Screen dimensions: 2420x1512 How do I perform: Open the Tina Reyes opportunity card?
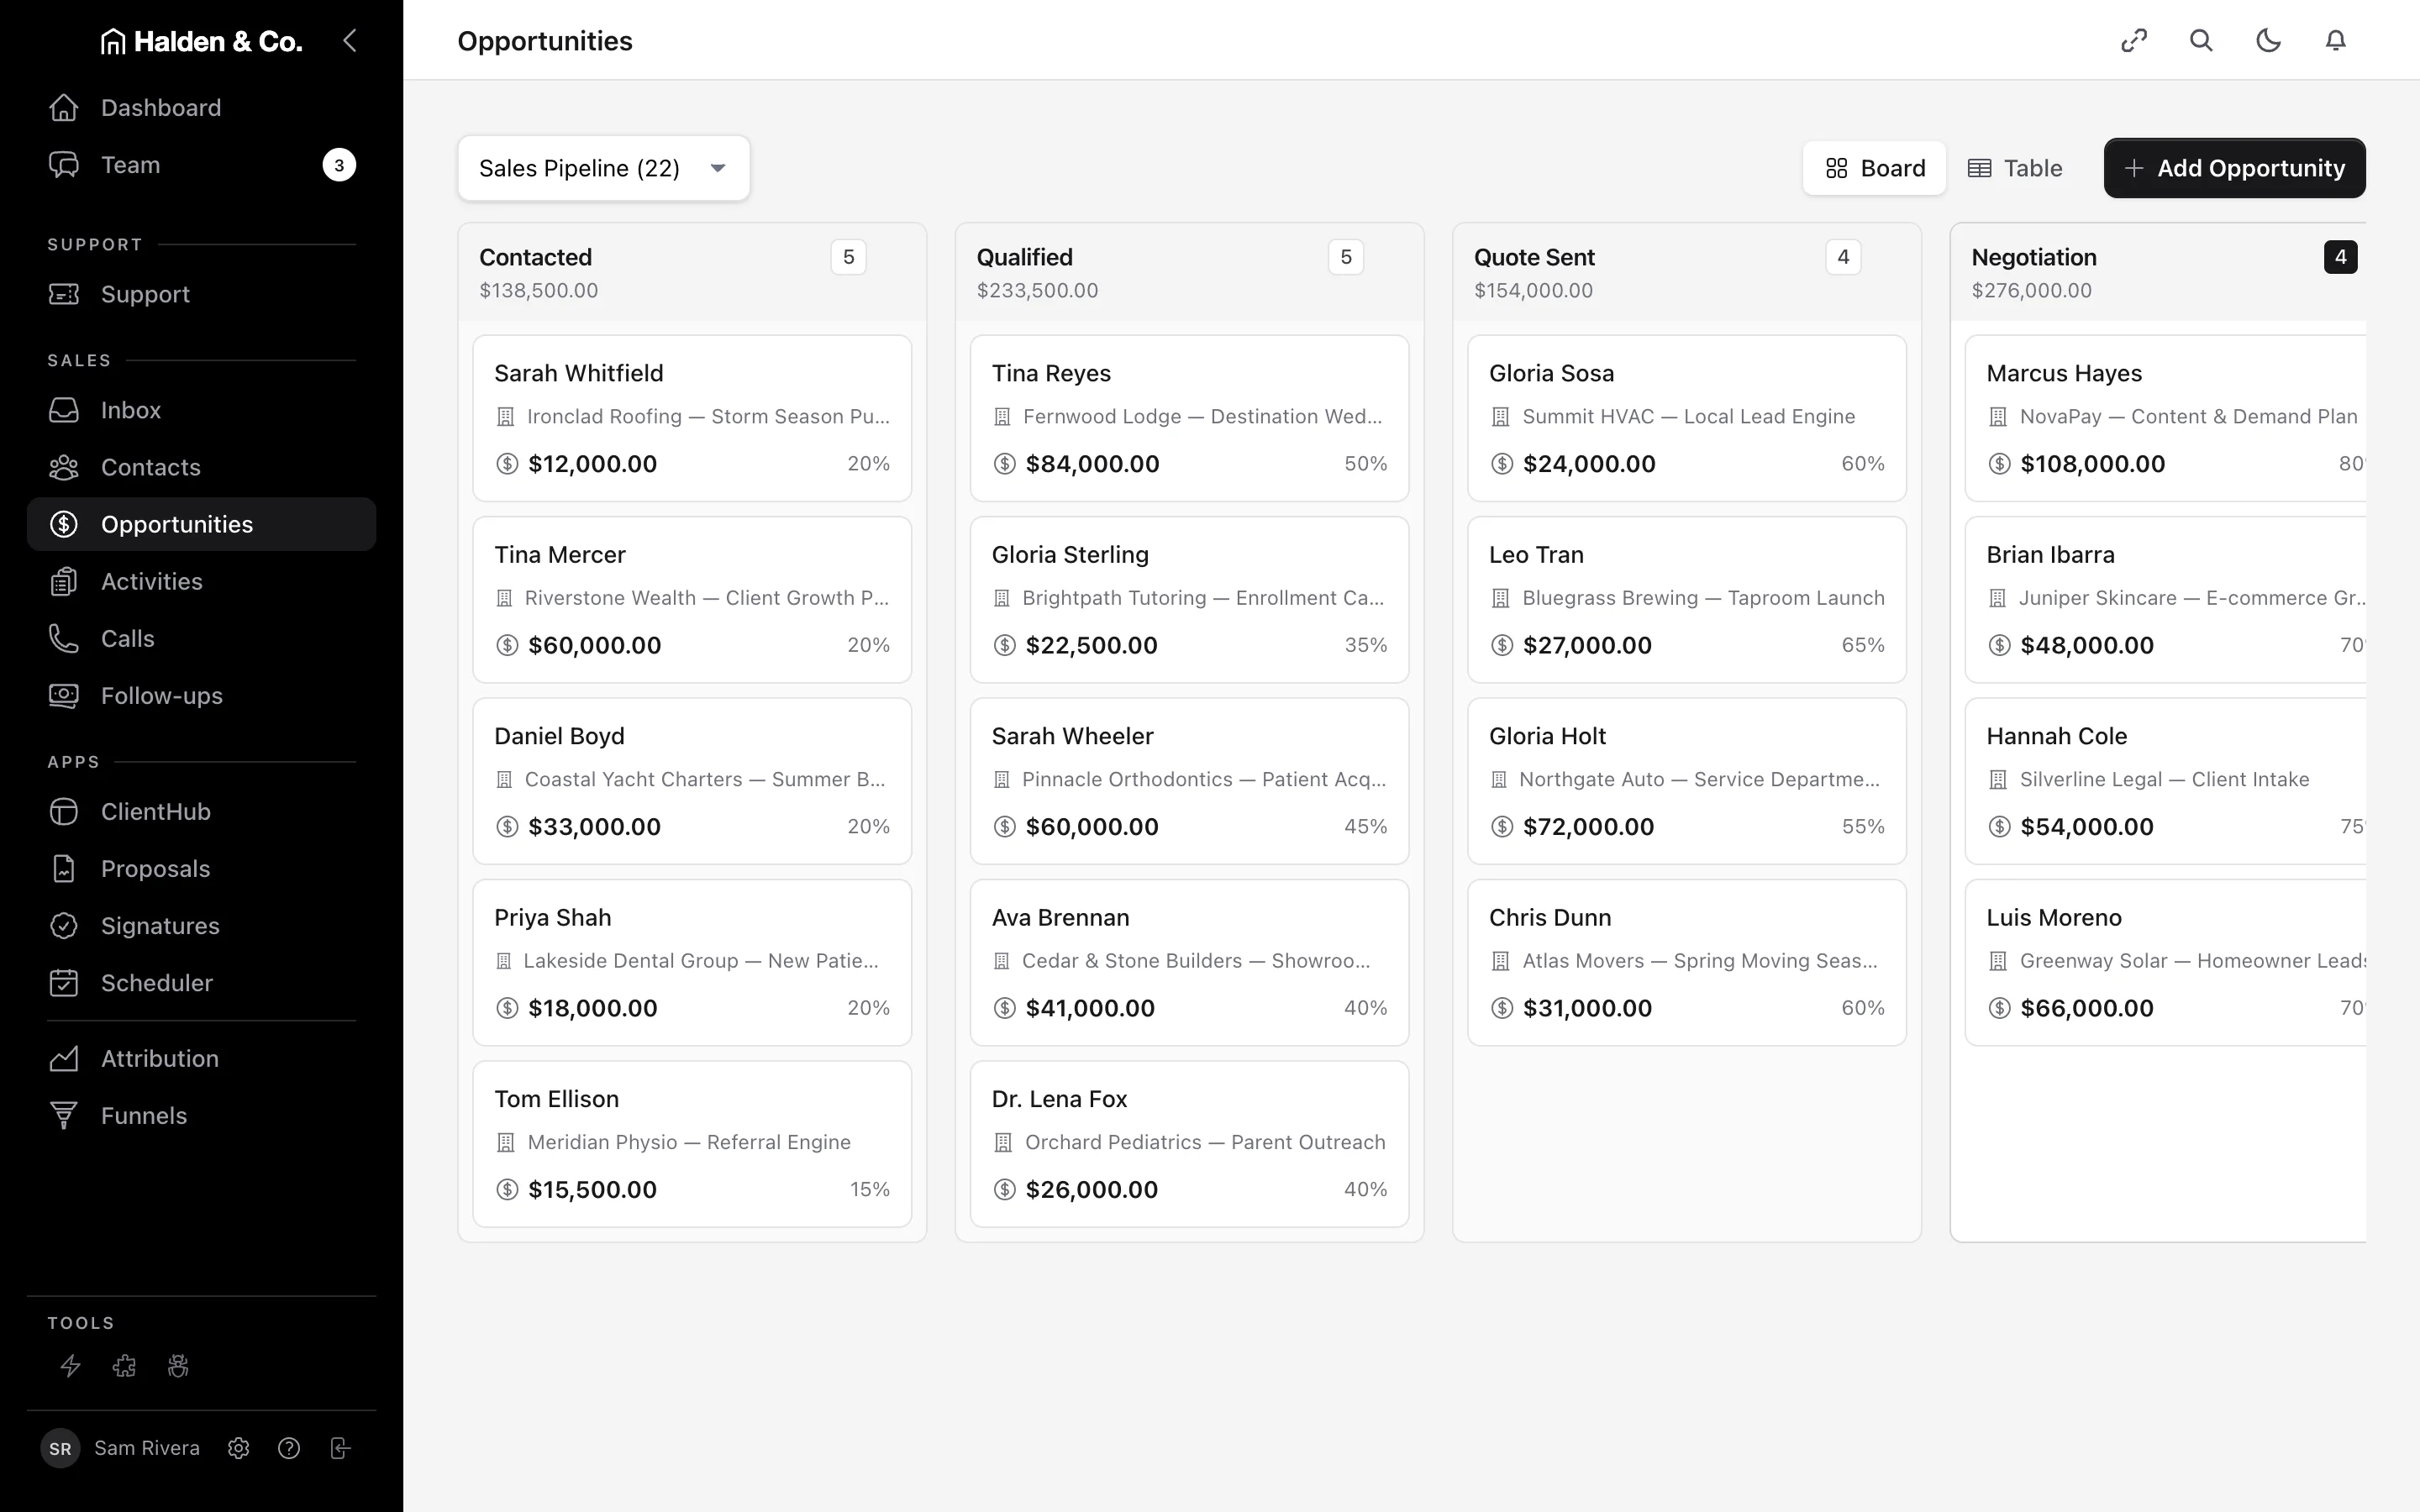click(1189, 418)
